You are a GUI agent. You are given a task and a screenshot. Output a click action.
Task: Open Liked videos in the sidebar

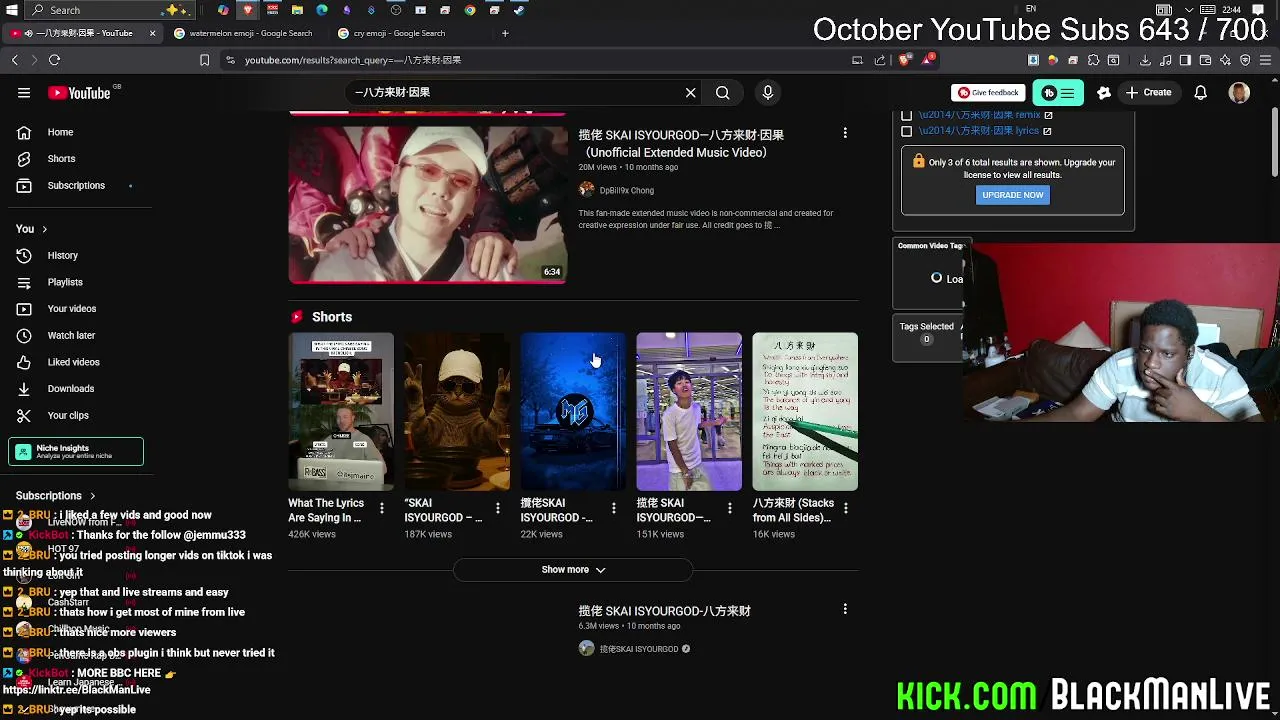[75, 362]
